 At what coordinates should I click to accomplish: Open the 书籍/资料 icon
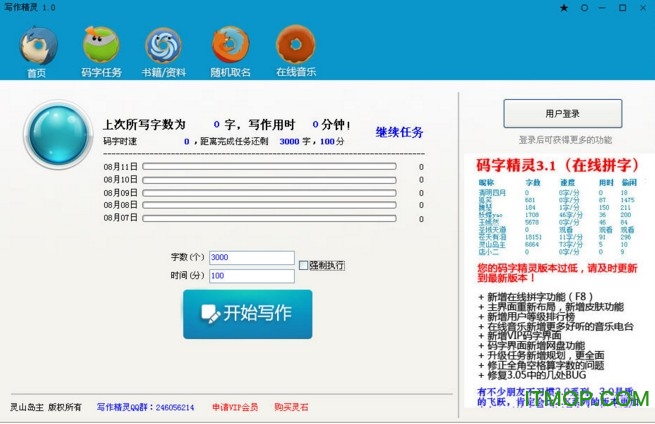[163, 46]
